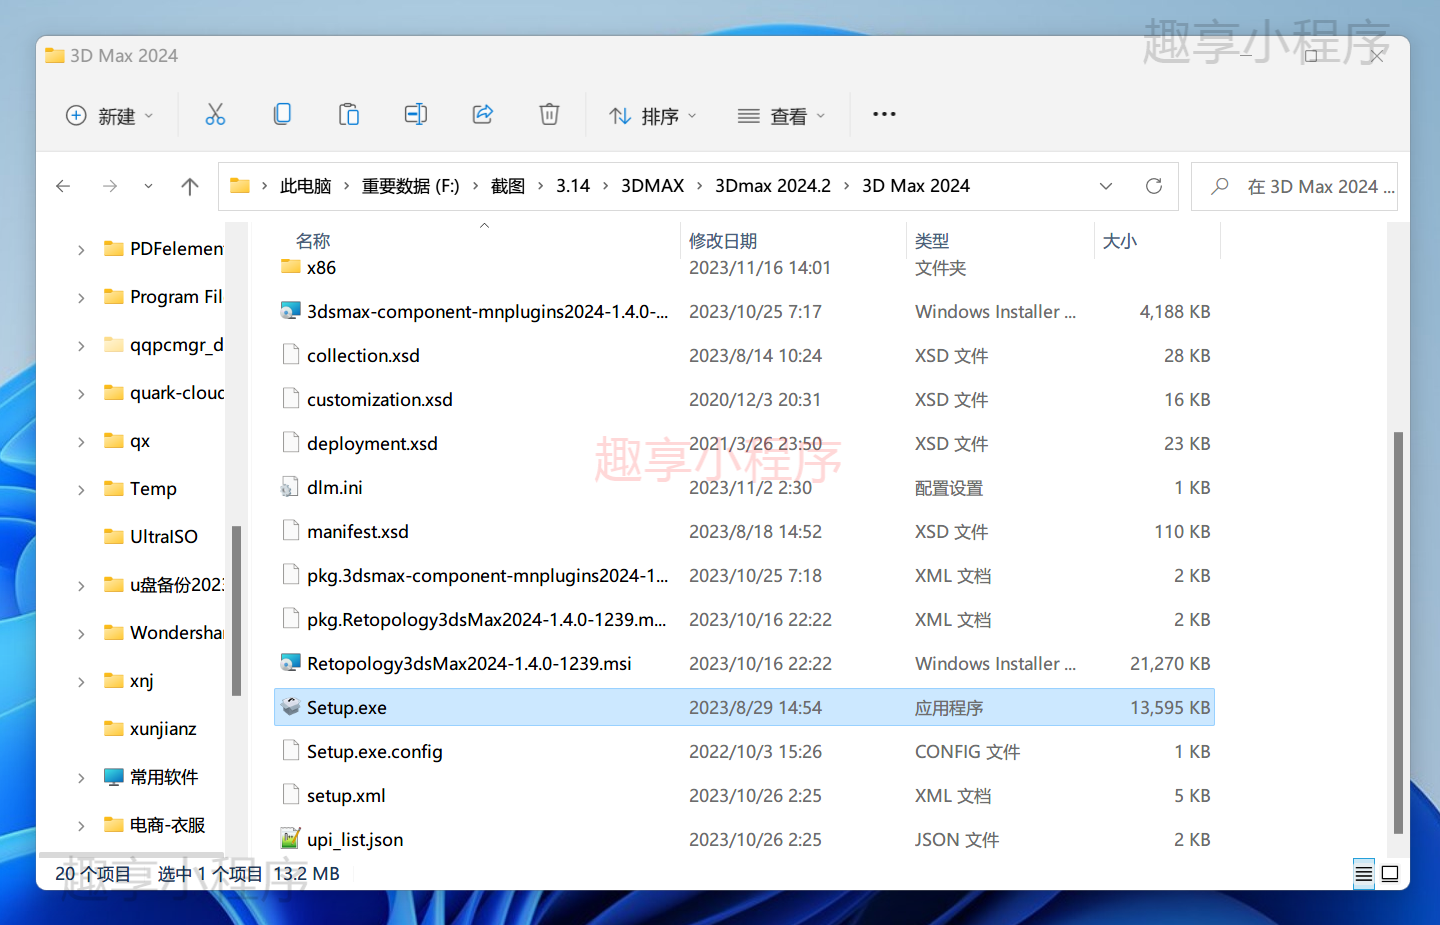
Task: Sort by 修改日期 column header
Action: coord(723,241)
